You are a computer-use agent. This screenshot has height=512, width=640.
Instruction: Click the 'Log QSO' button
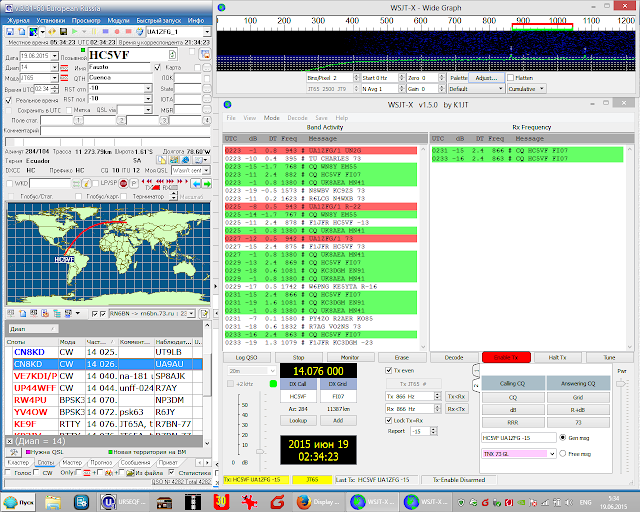tap(247, 357)
